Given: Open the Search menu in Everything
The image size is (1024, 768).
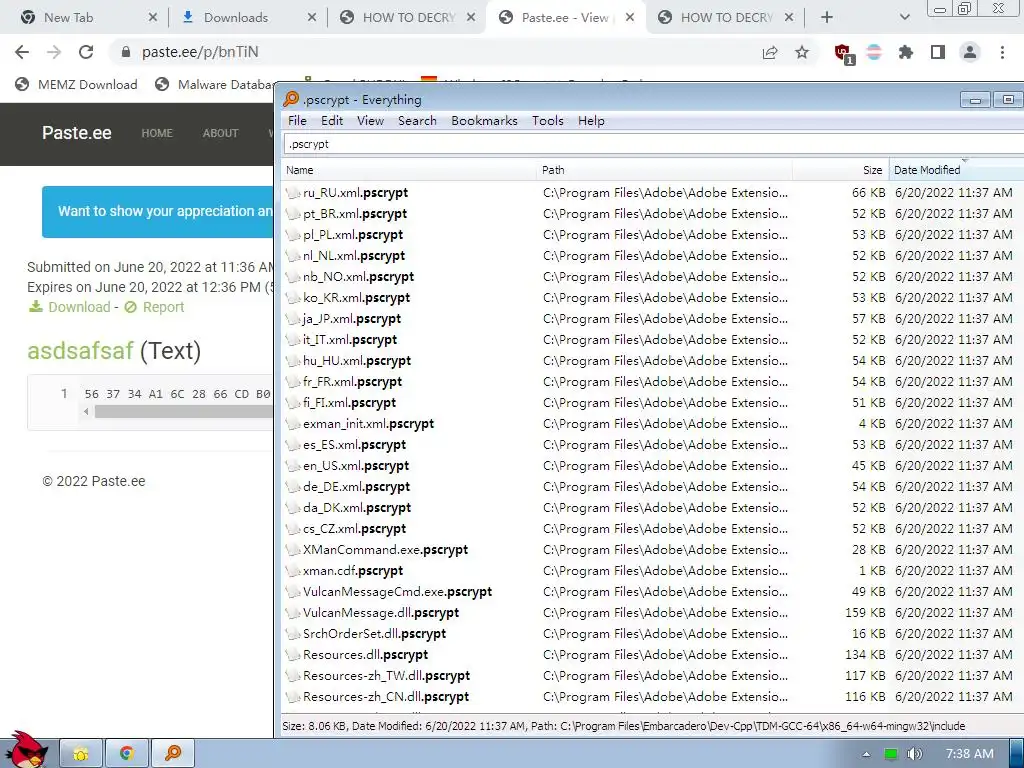Looking at the screenshot, I should [x=417, y=121].
